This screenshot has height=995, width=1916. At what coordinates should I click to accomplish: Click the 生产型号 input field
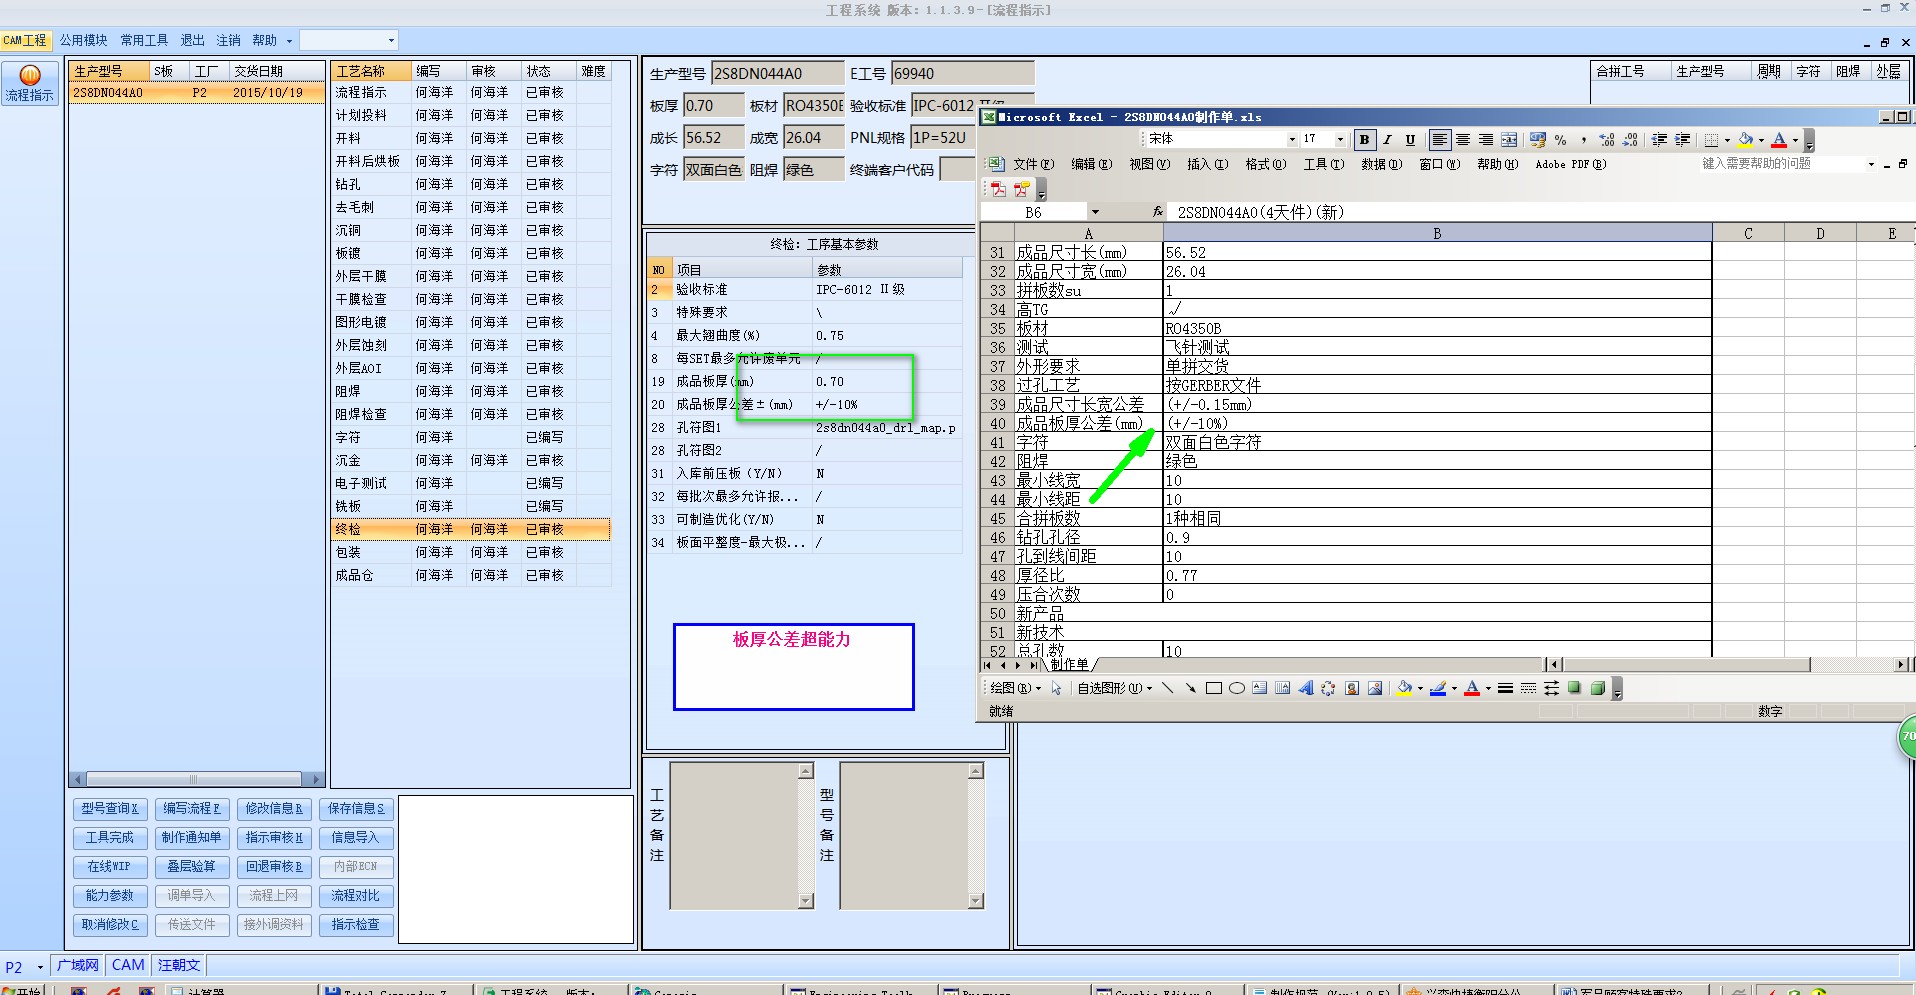[777, 73]
